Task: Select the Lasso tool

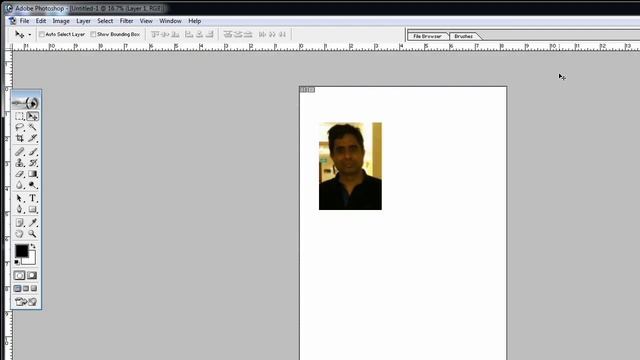Action: click(x=19, y=127)
